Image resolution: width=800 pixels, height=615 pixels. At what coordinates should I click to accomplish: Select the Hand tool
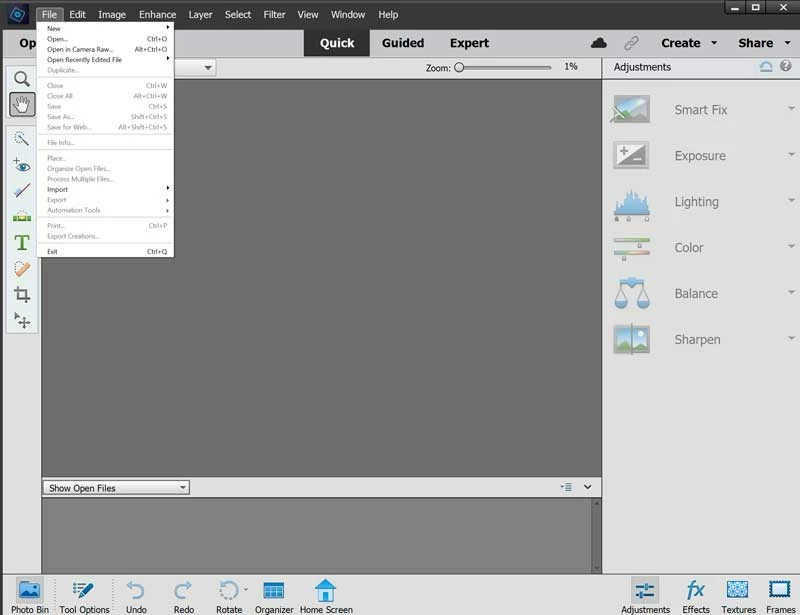(22, 105)
